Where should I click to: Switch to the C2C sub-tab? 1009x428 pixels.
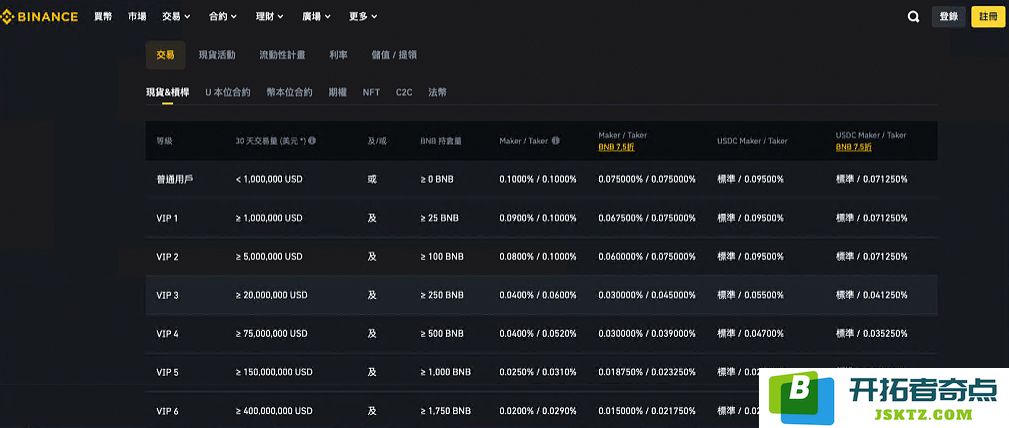pyautogui.click(x=404, y=93)
